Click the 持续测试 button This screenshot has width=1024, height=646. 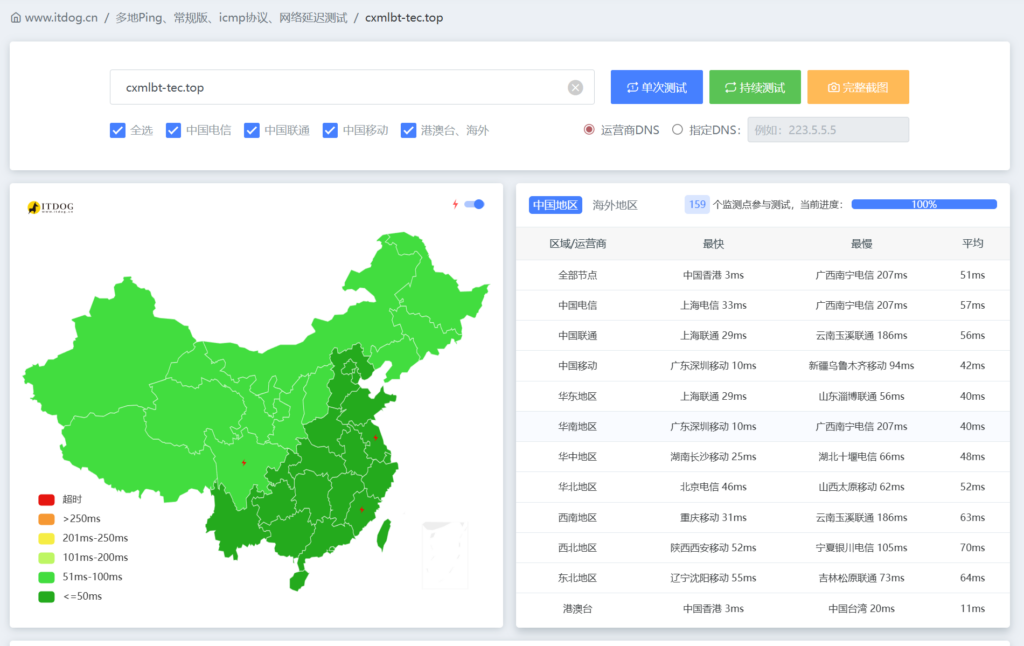[753, 87]
